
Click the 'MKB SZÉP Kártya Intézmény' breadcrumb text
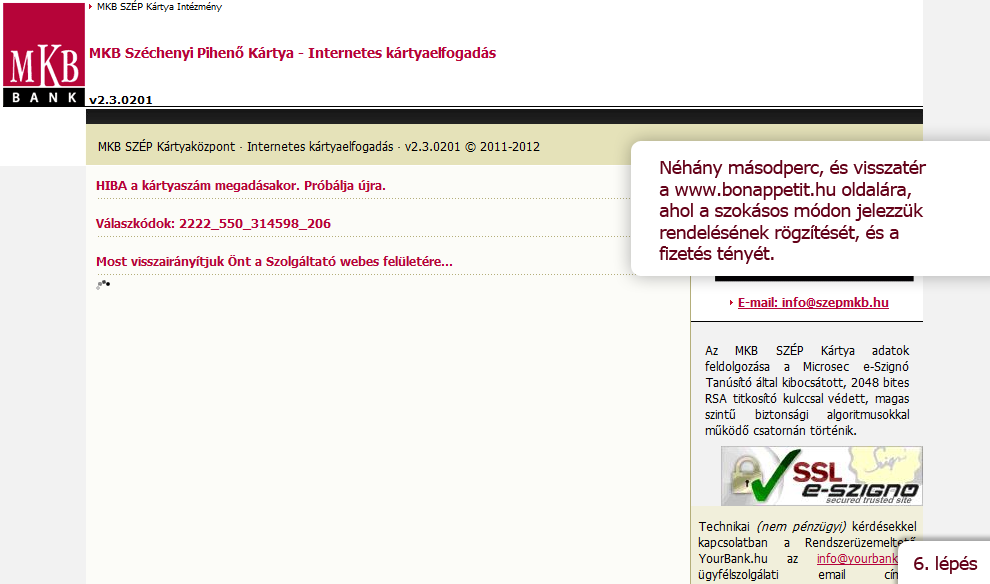click(x=159, y=7)
